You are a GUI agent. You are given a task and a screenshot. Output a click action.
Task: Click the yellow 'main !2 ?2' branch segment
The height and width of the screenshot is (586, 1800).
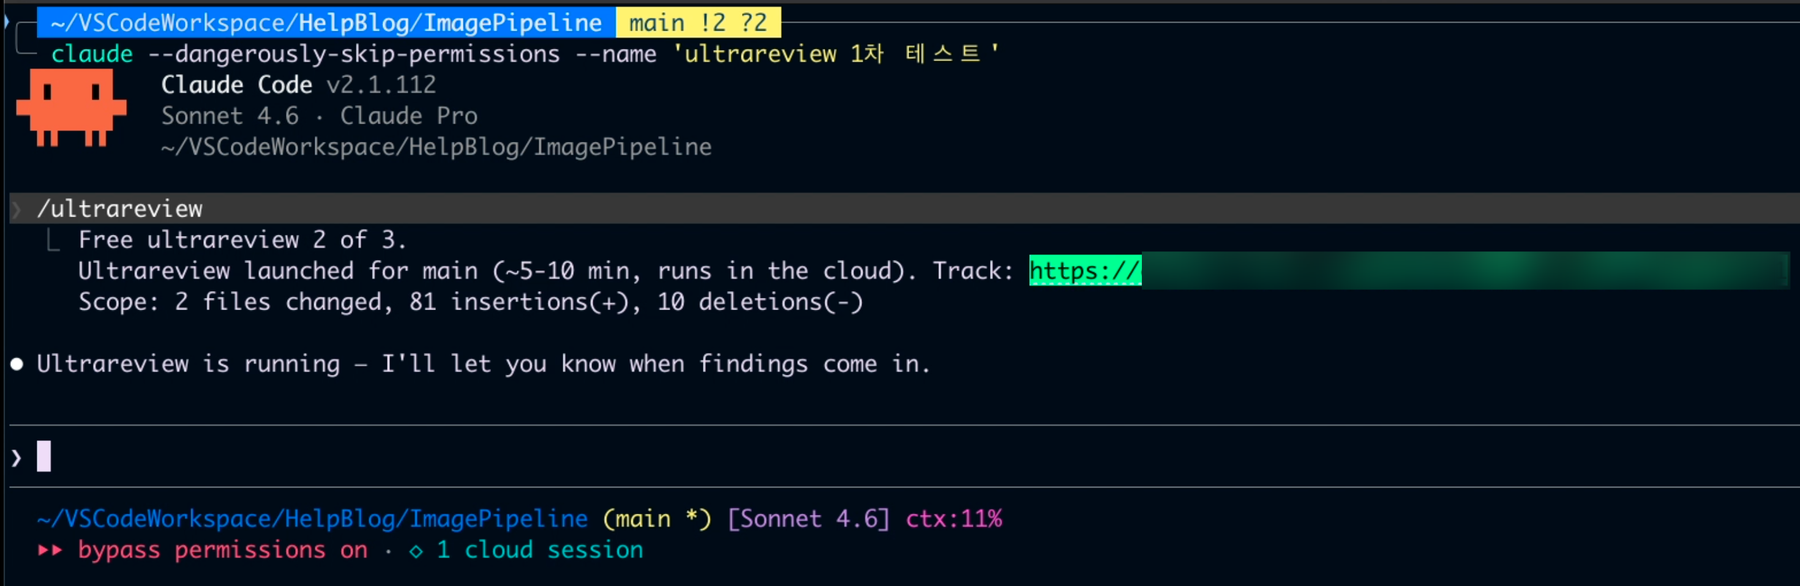[698, 22]
